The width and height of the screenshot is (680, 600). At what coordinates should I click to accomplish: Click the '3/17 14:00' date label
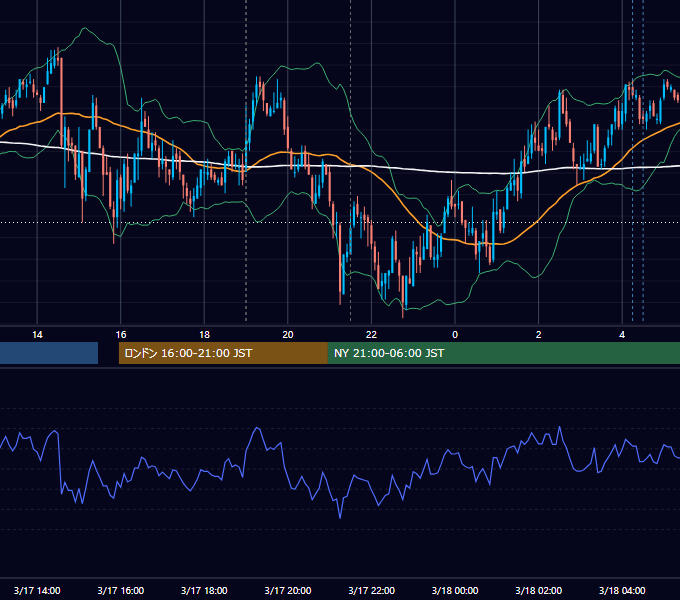point(37,590)
